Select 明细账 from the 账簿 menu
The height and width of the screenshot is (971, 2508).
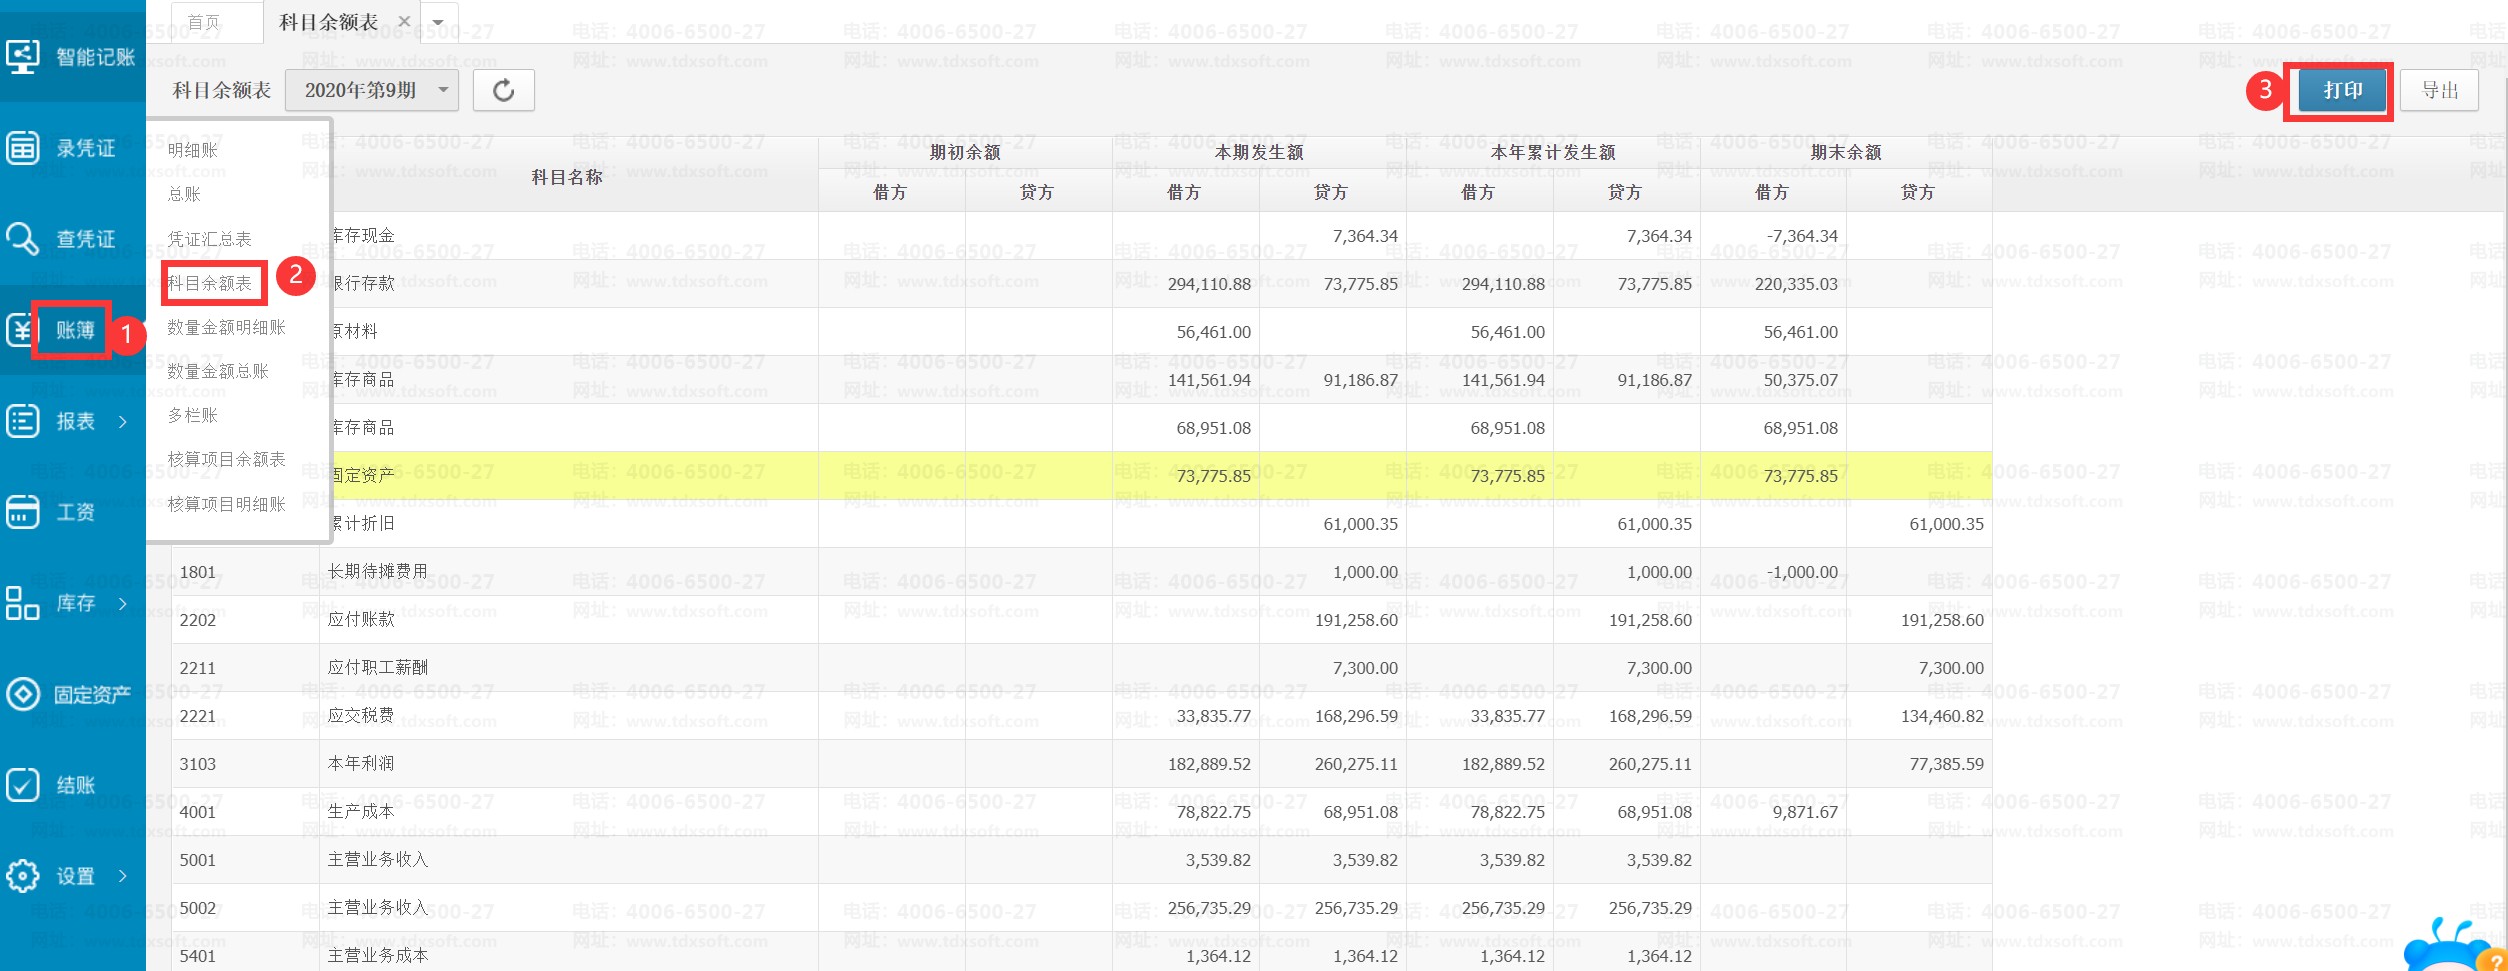coord(193,150)
